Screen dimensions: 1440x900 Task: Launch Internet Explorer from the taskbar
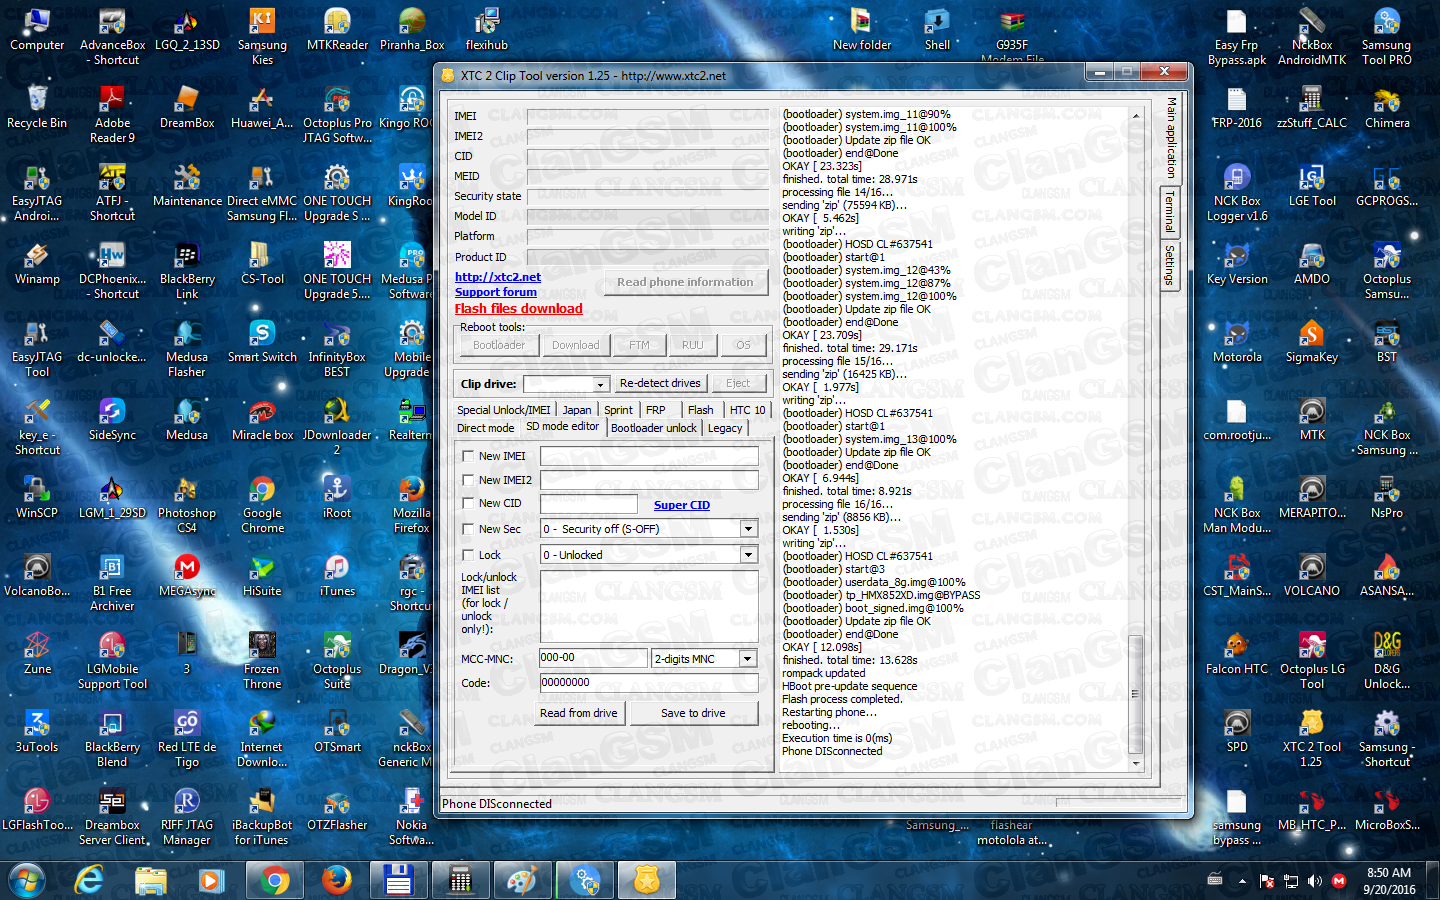89,880
